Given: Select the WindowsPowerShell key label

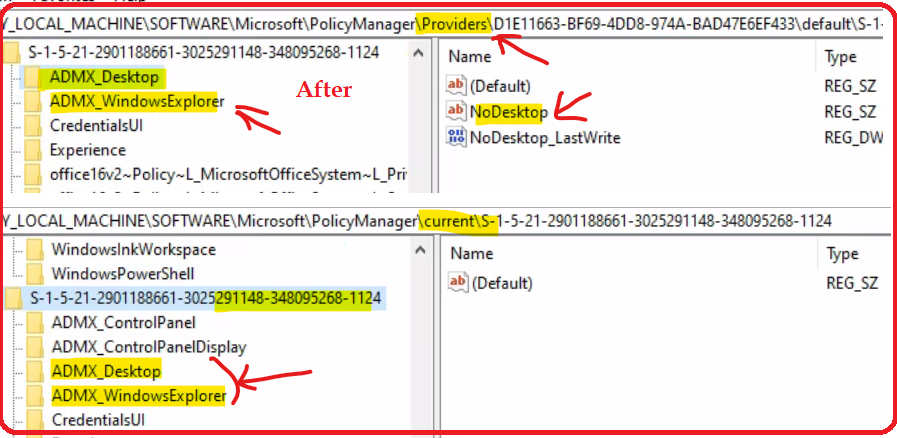Looking at the screenshot, I should [x=123, y=273].
